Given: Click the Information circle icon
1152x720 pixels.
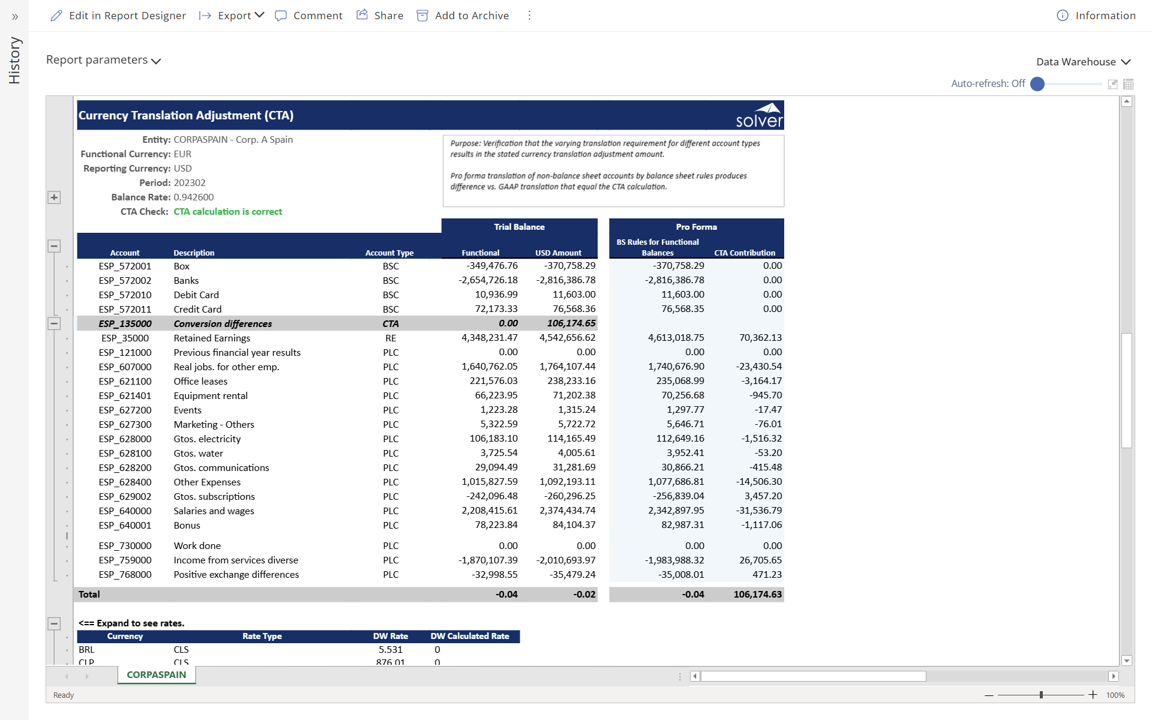Looking at the screenshot, I should 1062,15.
